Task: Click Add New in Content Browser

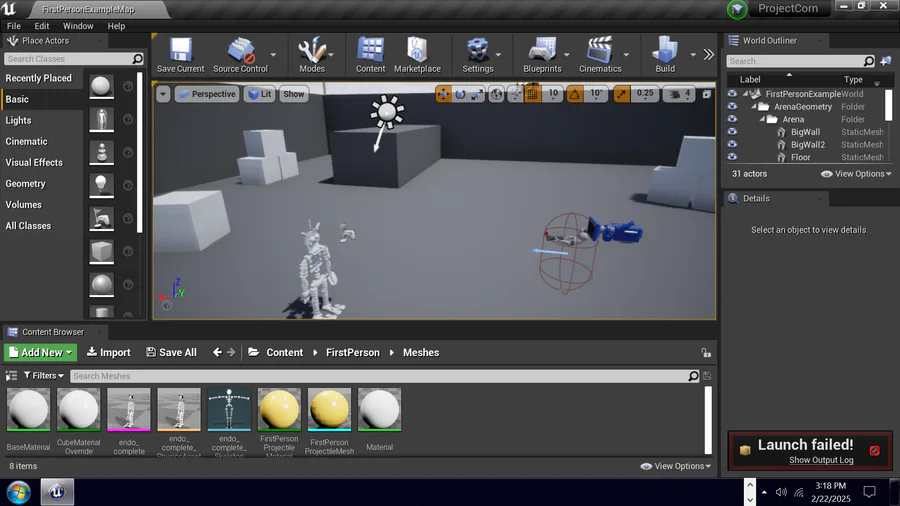Action: point(40,352)
